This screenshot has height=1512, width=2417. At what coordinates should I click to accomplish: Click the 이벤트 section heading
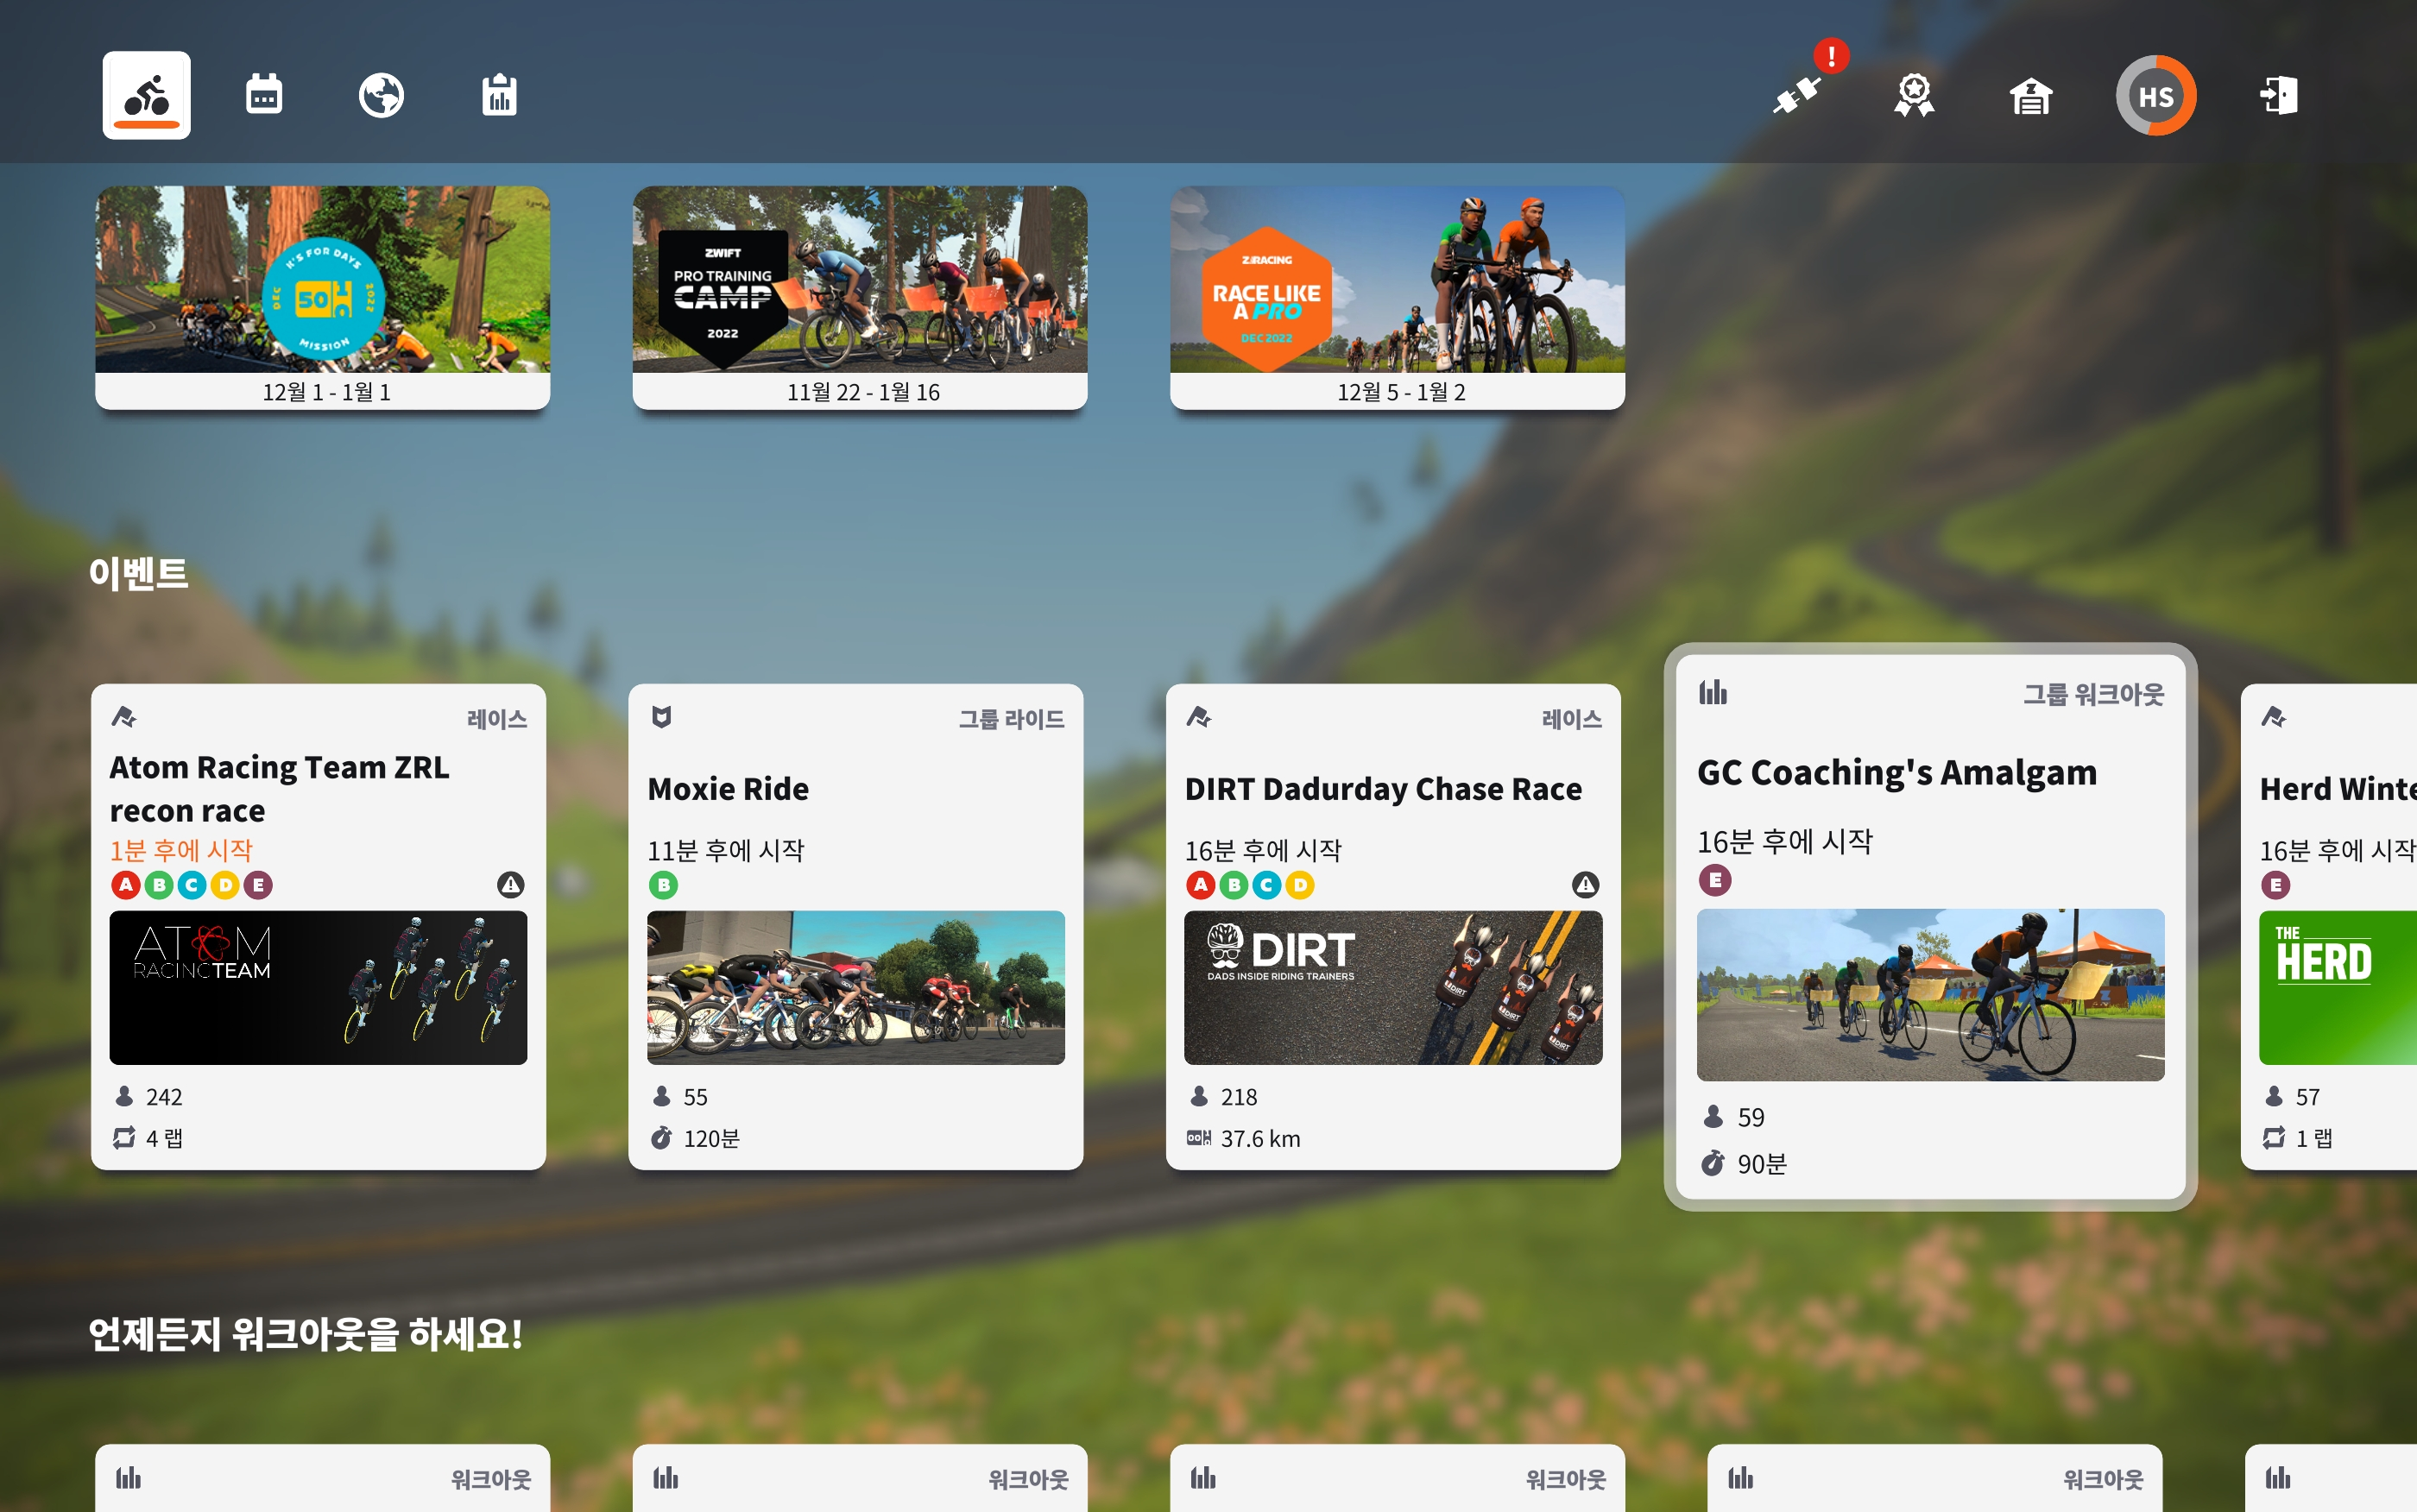[x=138, y=573]
